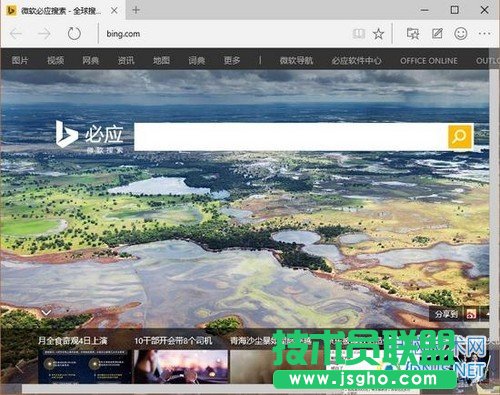Image resolution: width=500 pixels, height=395 pixels.
Task: Go back using the browser back arrow
Action: pos(16,34)
